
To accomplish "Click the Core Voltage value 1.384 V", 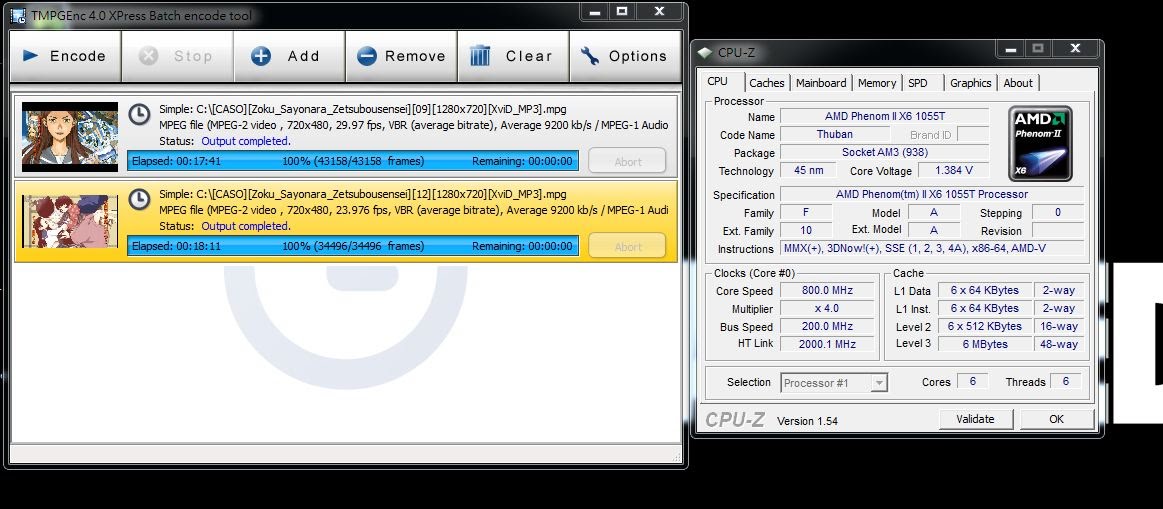I will click(x=953, y=171).
